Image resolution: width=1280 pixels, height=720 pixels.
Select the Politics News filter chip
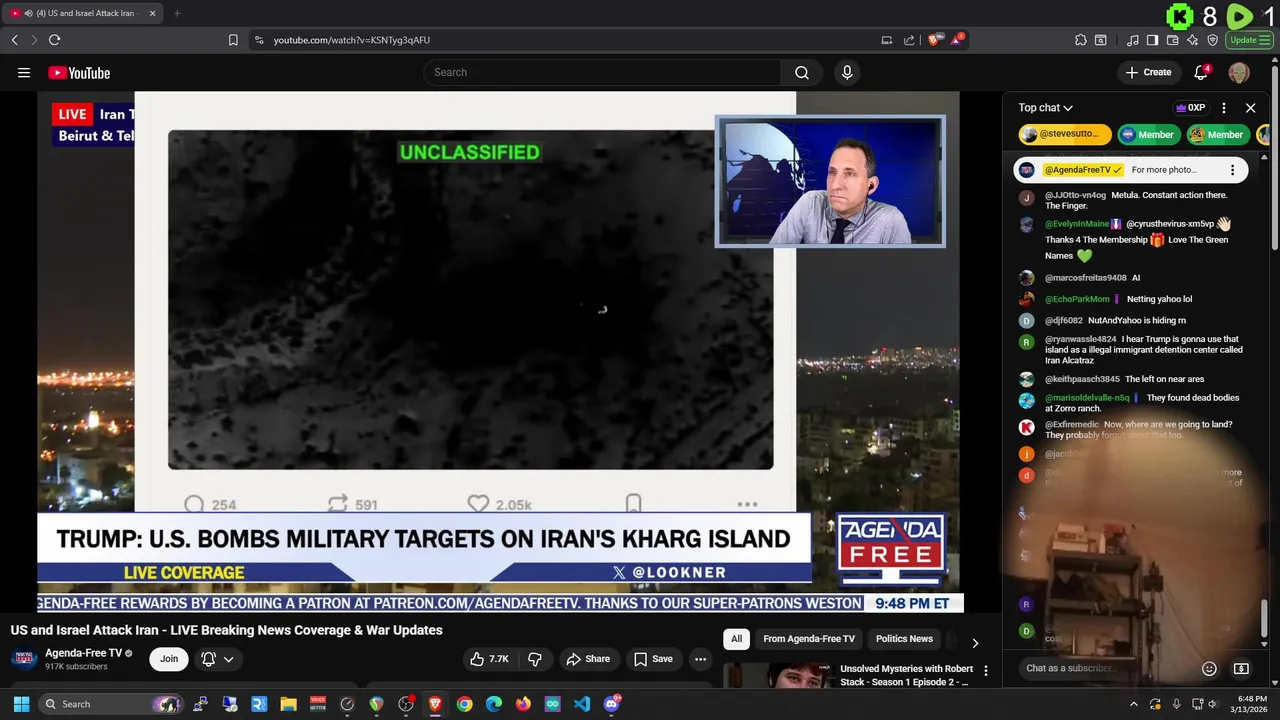(904, 639)
